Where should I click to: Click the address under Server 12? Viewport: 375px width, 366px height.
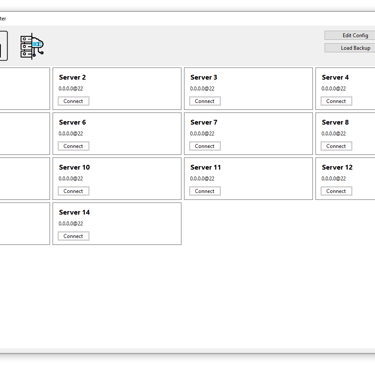click(x=333, y=179)
